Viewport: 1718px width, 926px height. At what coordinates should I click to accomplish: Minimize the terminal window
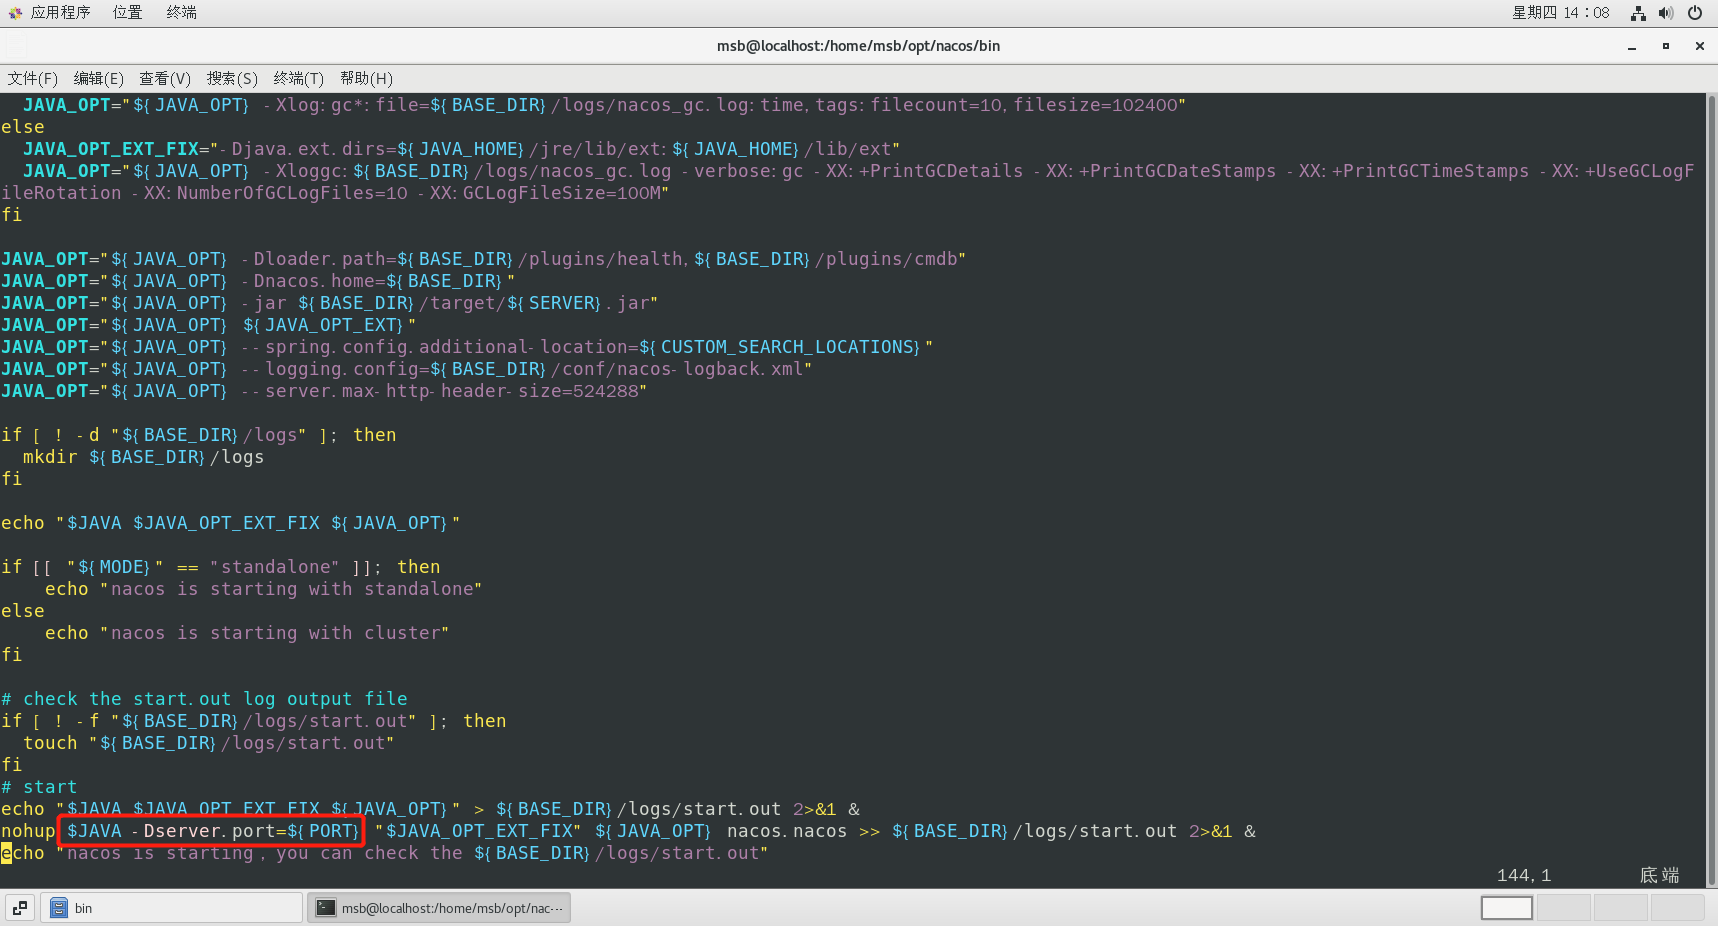point(1632,46)
